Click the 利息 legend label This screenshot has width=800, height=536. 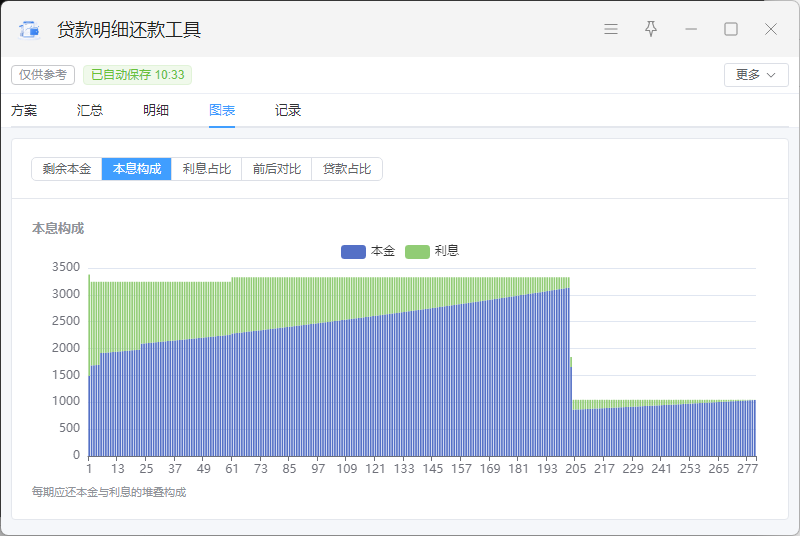click(x=447, y=251)
